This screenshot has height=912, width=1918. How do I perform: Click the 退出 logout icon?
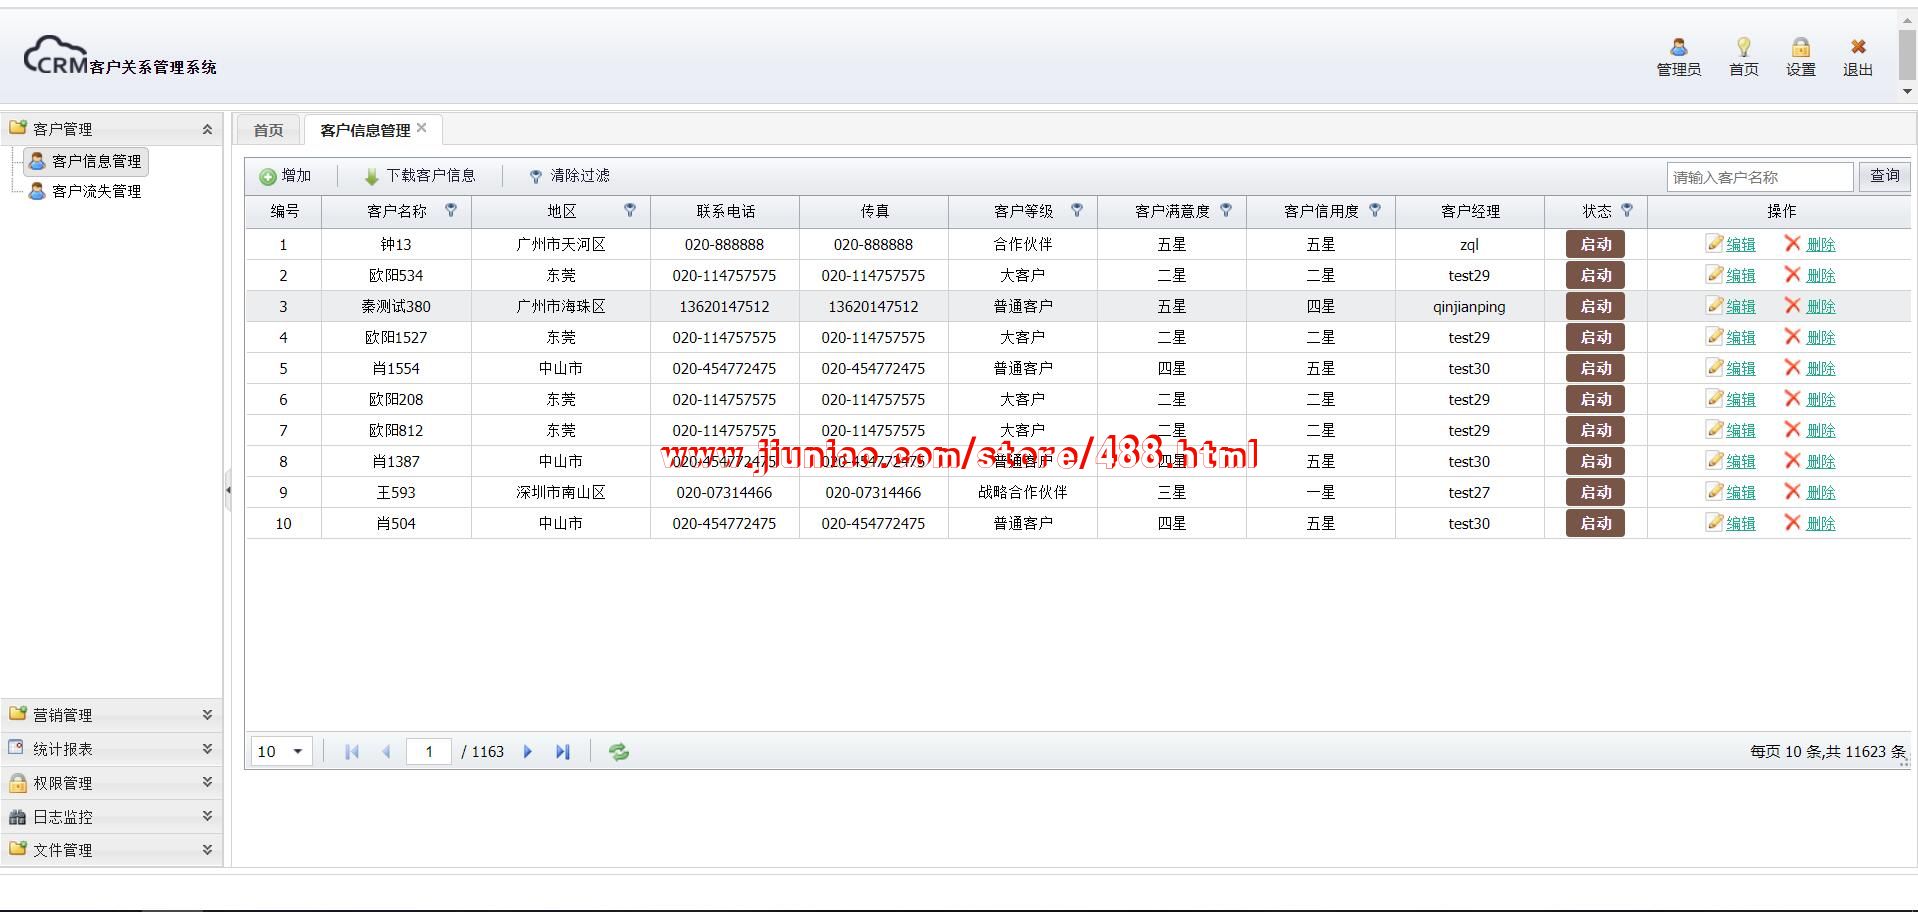(1857, 48)
